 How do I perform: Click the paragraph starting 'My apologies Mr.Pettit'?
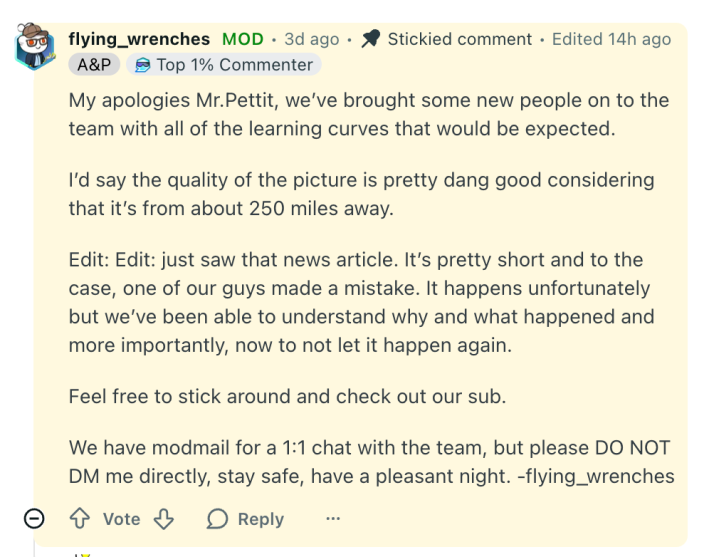click(x=368, y=114)
